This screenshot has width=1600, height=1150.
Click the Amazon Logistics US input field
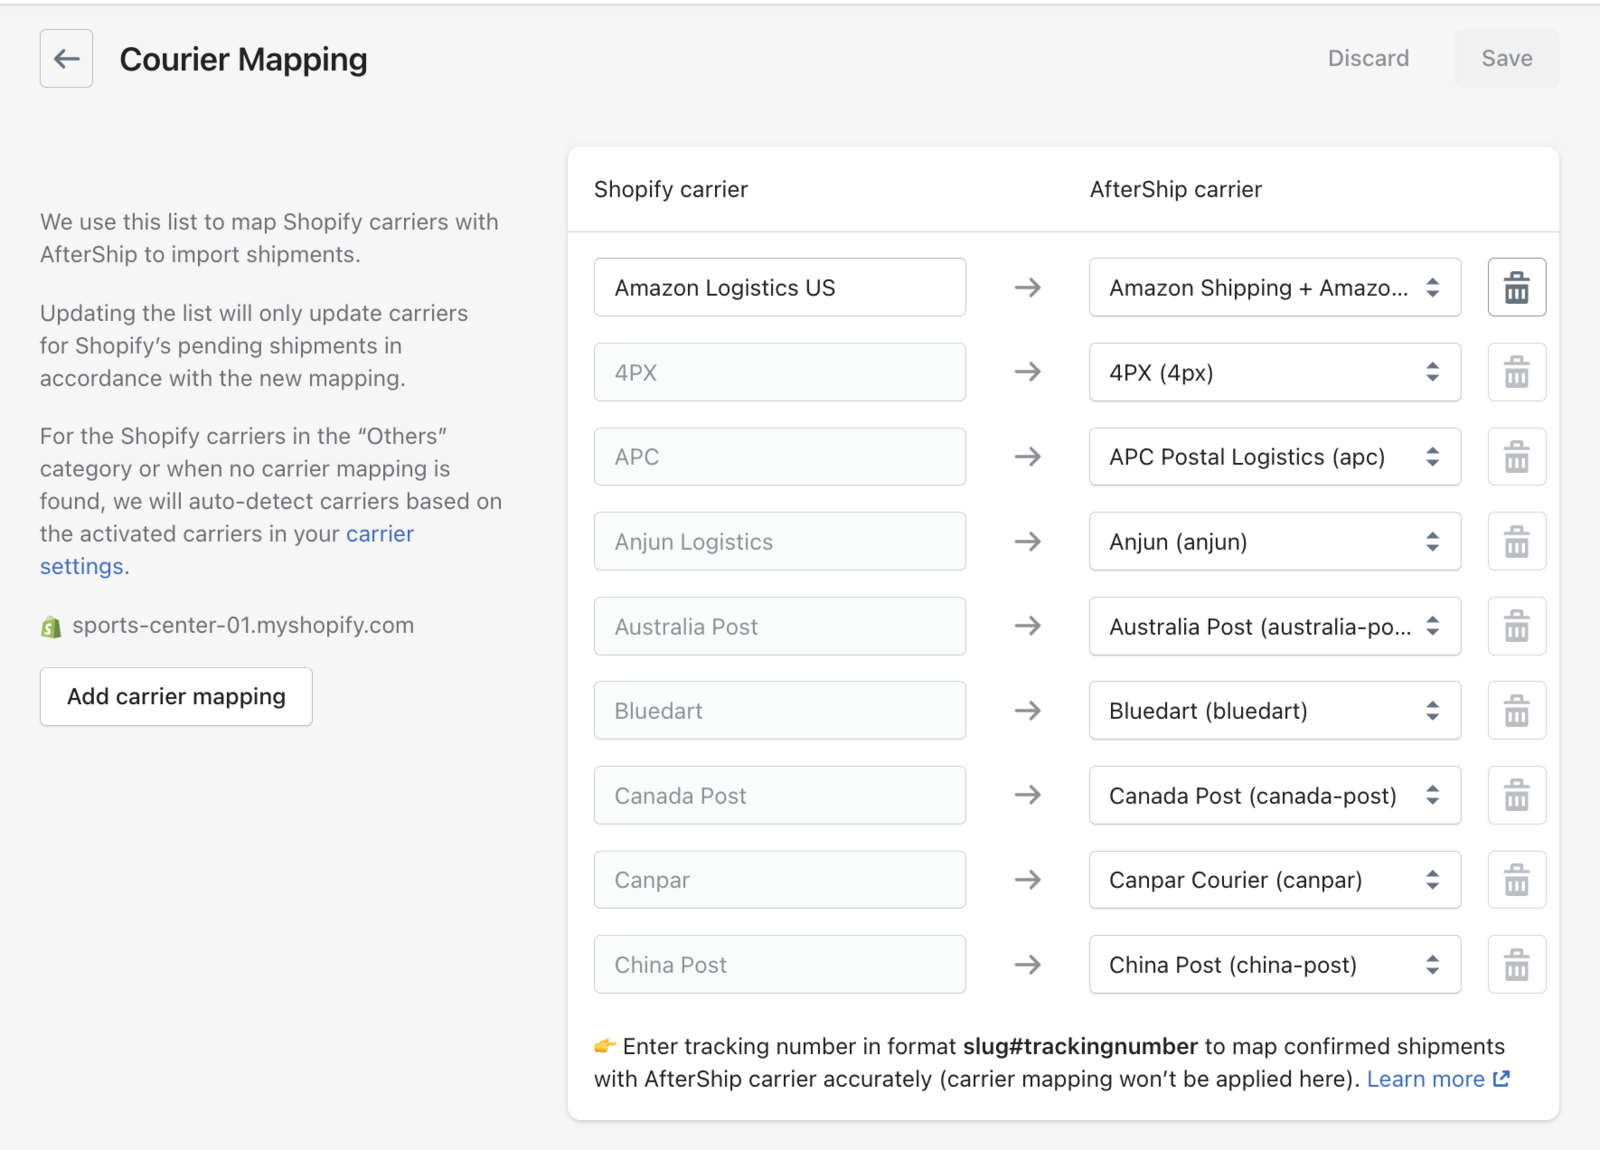click(779, 288)
